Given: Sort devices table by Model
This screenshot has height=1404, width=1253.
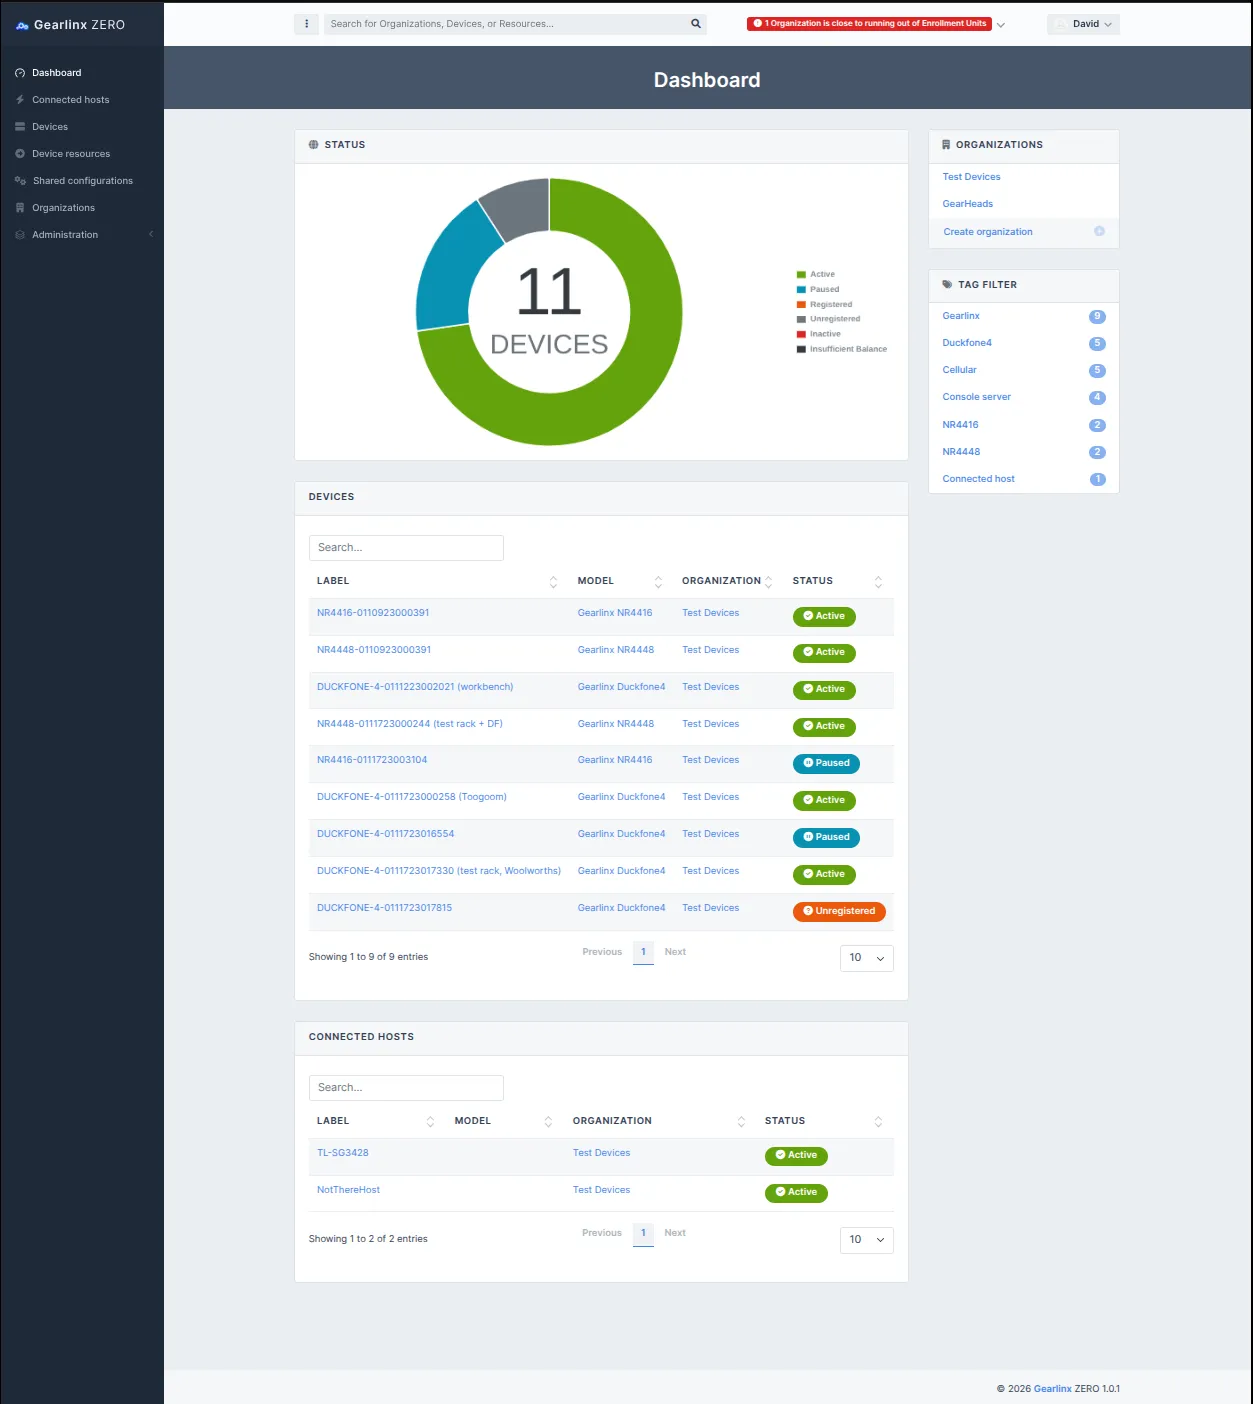Looking at the screenshot, I should tap(658, 582).
